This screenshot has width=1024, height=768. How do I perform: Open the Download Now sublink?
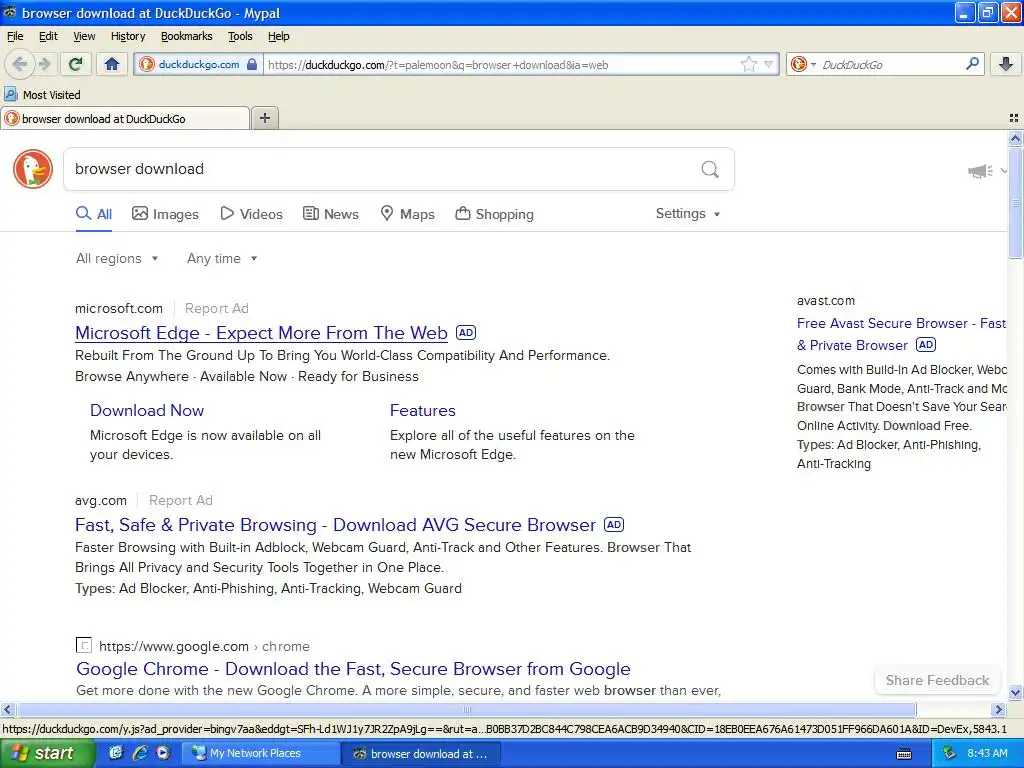(147, 411)
